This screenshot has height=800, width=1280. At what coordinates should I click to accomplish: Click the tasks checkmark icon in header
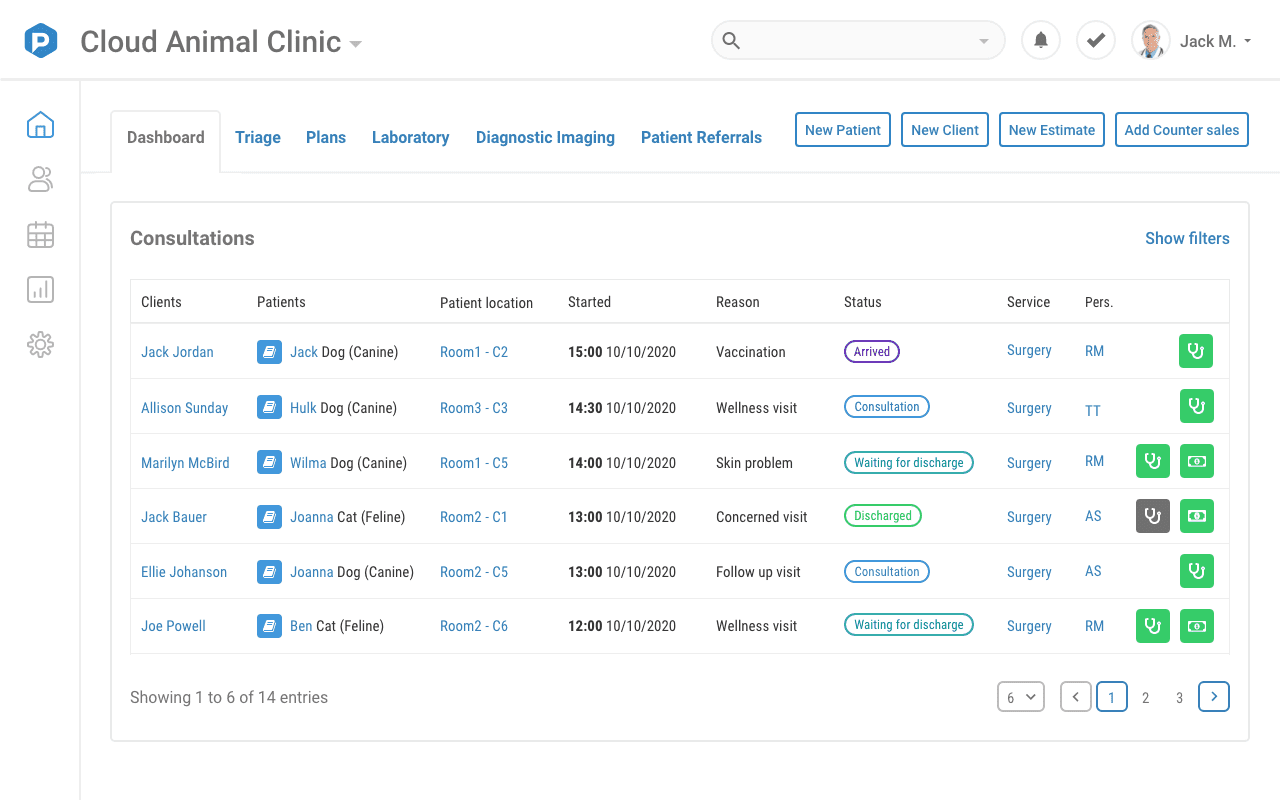[x=1096, y=41]
